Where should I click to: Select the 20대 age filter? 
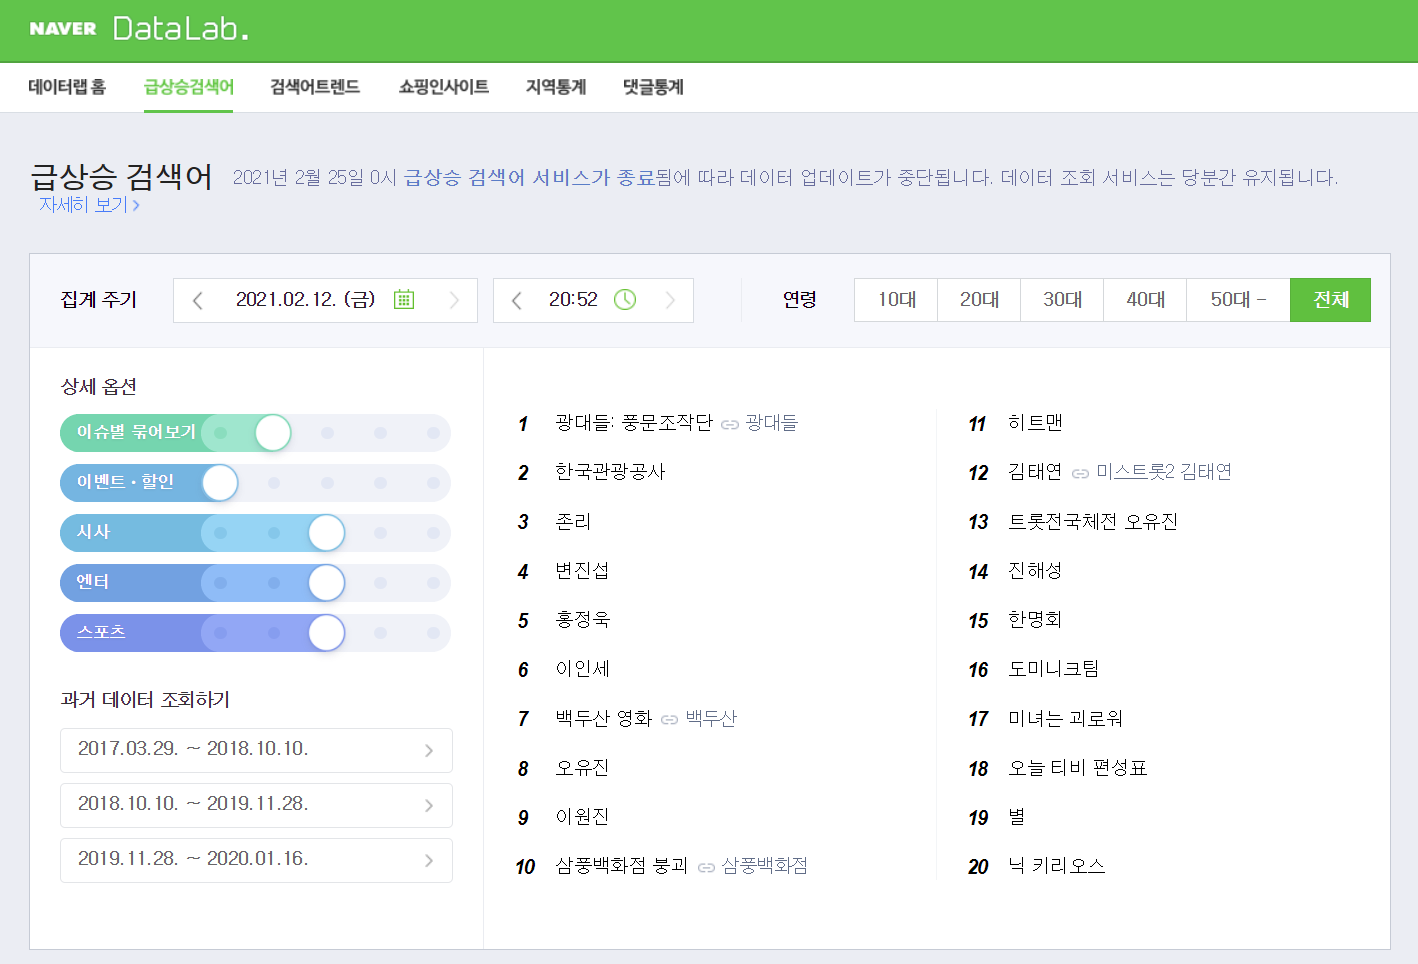979,300
